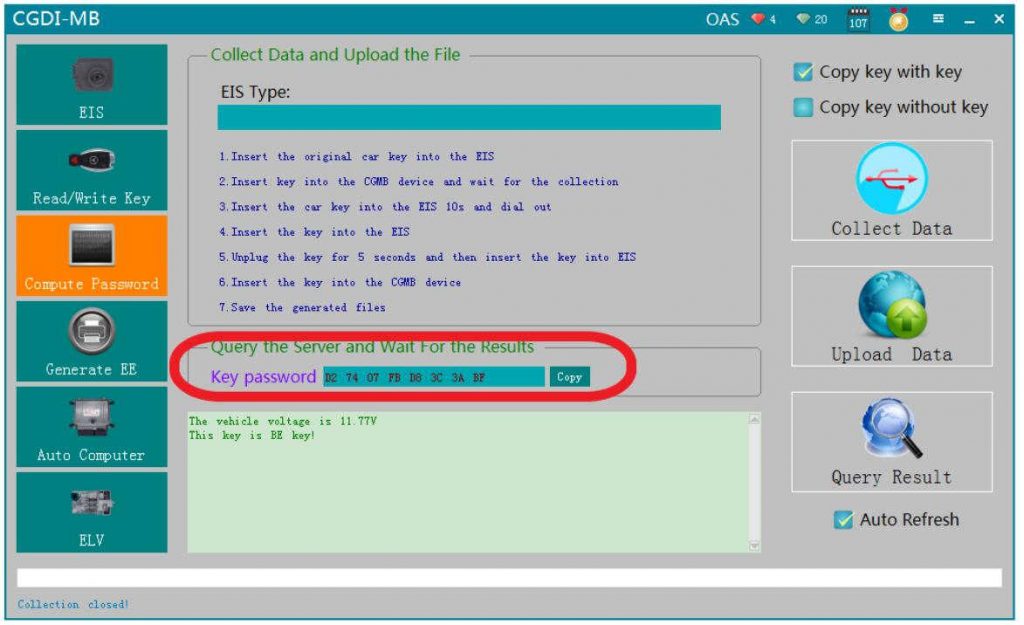The height and width of the screenshot is (625, 1024).
Task: Click the calendar 107 icon
Action: pyautogui.click(x=858, y=20)
